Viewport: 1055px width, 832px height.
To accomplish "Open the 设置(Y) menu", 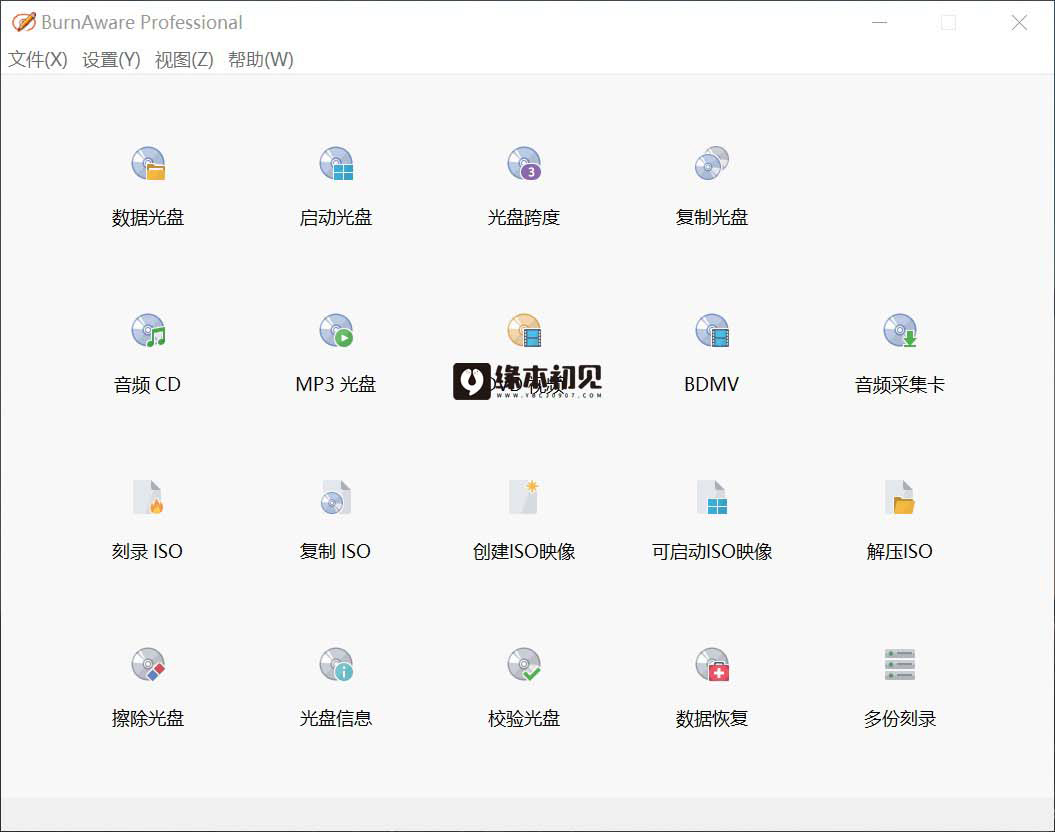I will tap(111, 60).
